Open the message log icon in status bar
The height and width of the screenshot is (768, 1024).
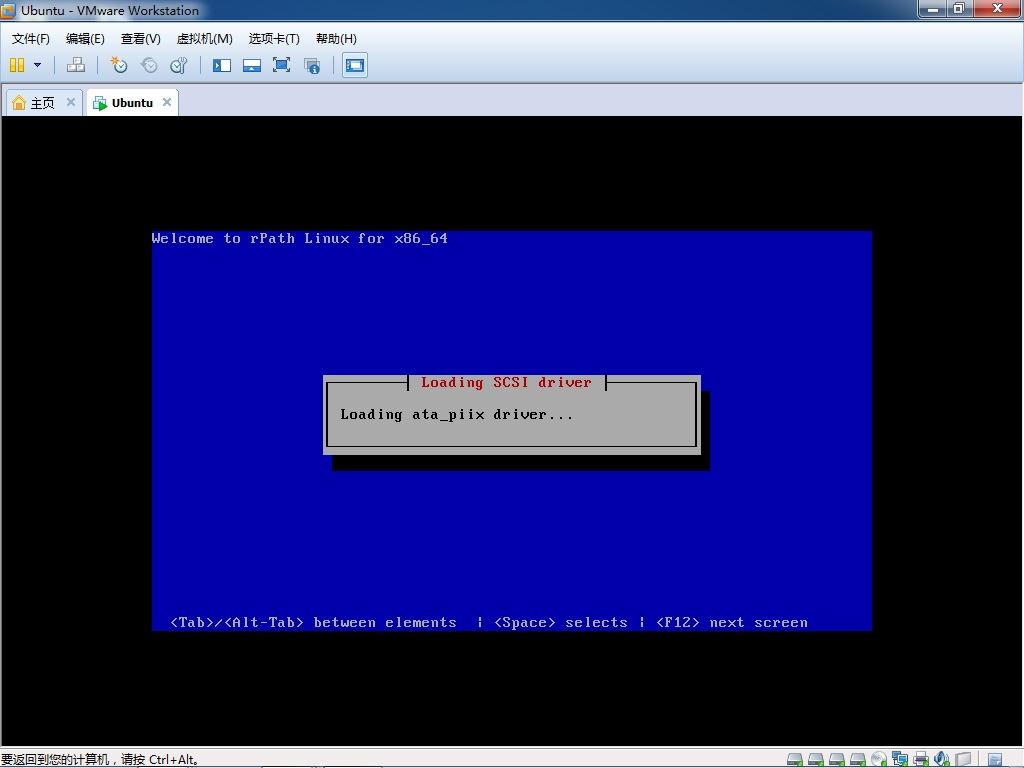tap(995, 759)
